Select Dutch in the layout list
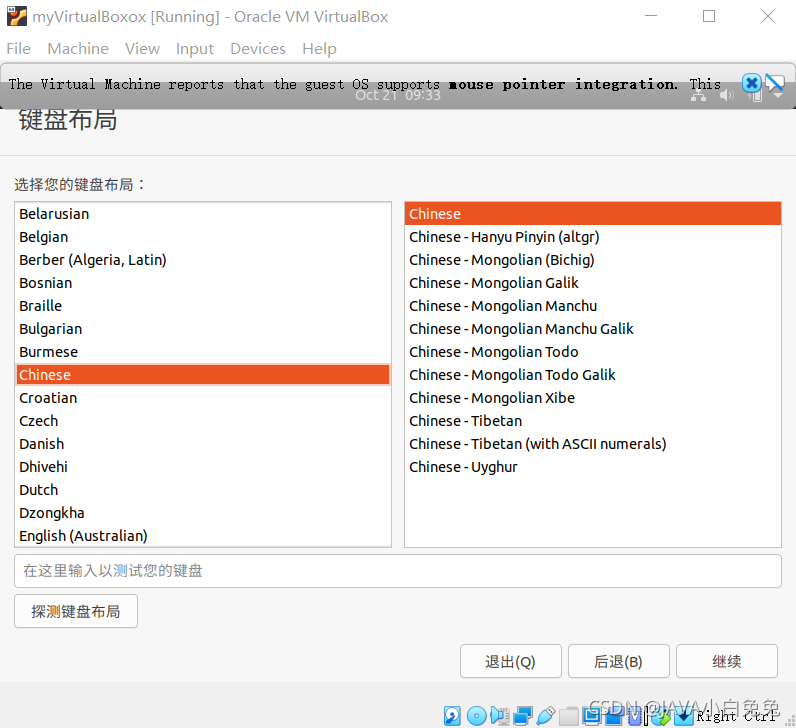The image size is (796, 728). (x=203, y=490)
